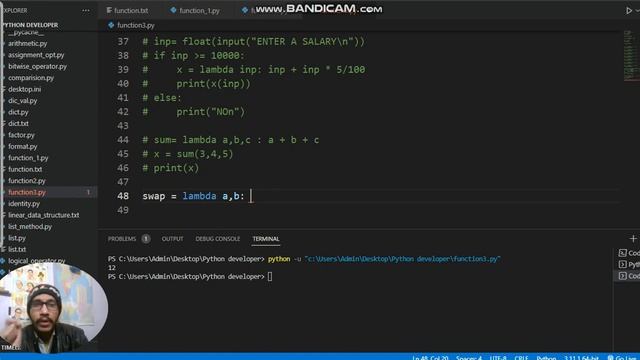Viewport: 640px width, 360px height.
Task: Switch to function_1.py editor tab
Action: tap(195, 11)
